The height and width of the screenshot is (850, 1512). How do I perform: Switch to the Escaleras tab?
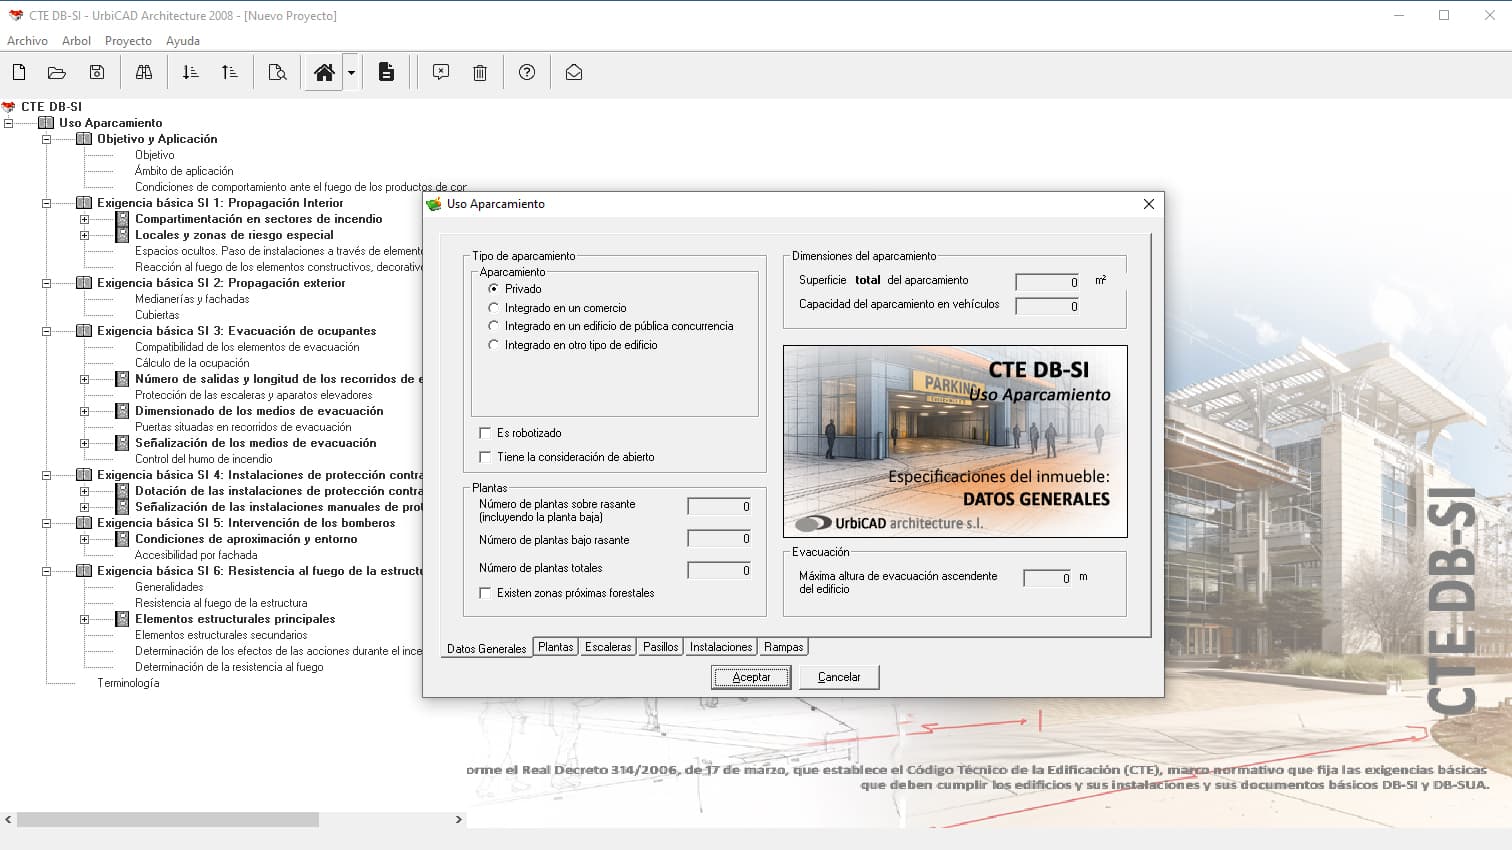pyautogui.click(x=608, y=647)
